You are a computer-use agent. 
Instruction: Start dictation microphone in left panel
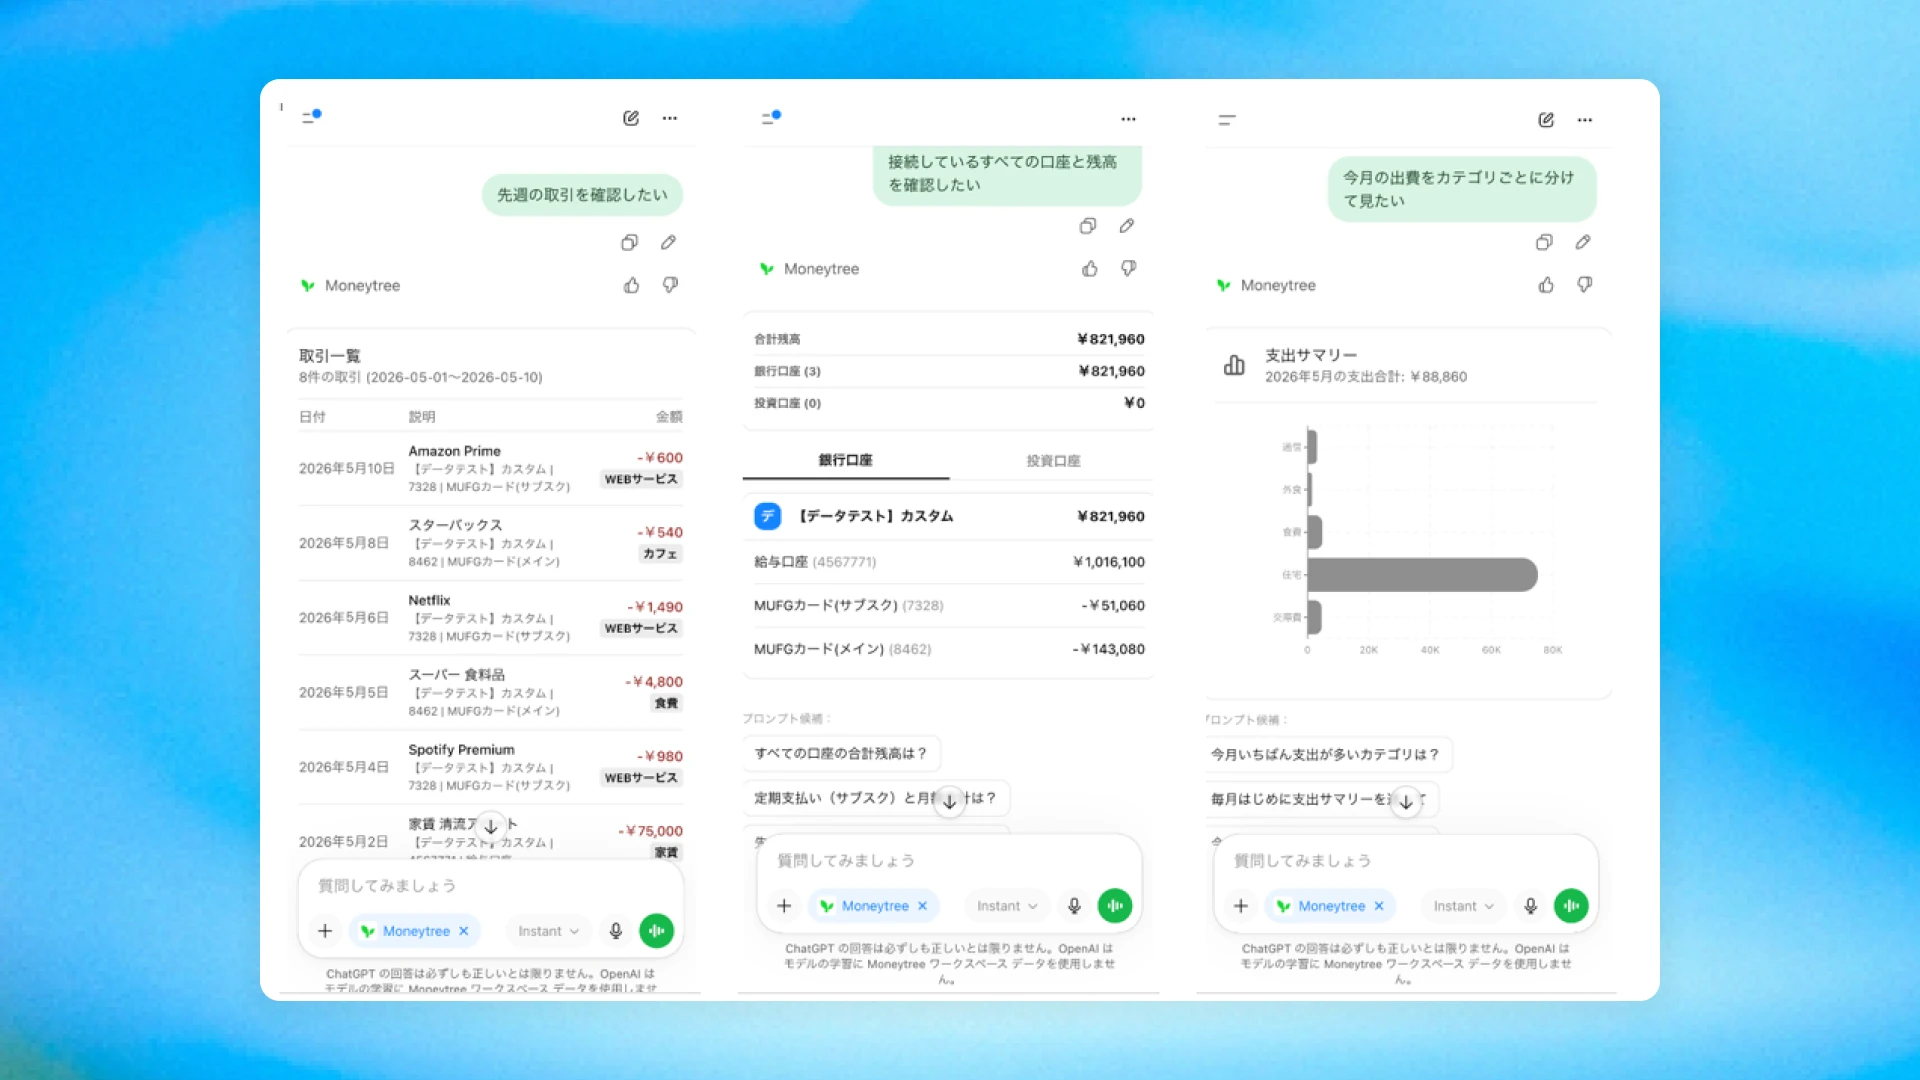(616, 931)
